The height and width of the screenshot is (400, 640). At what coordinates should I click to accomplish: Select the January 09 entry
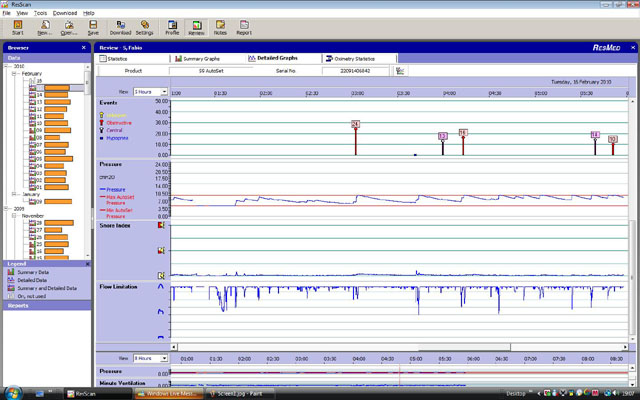click(x=51, y=202)
